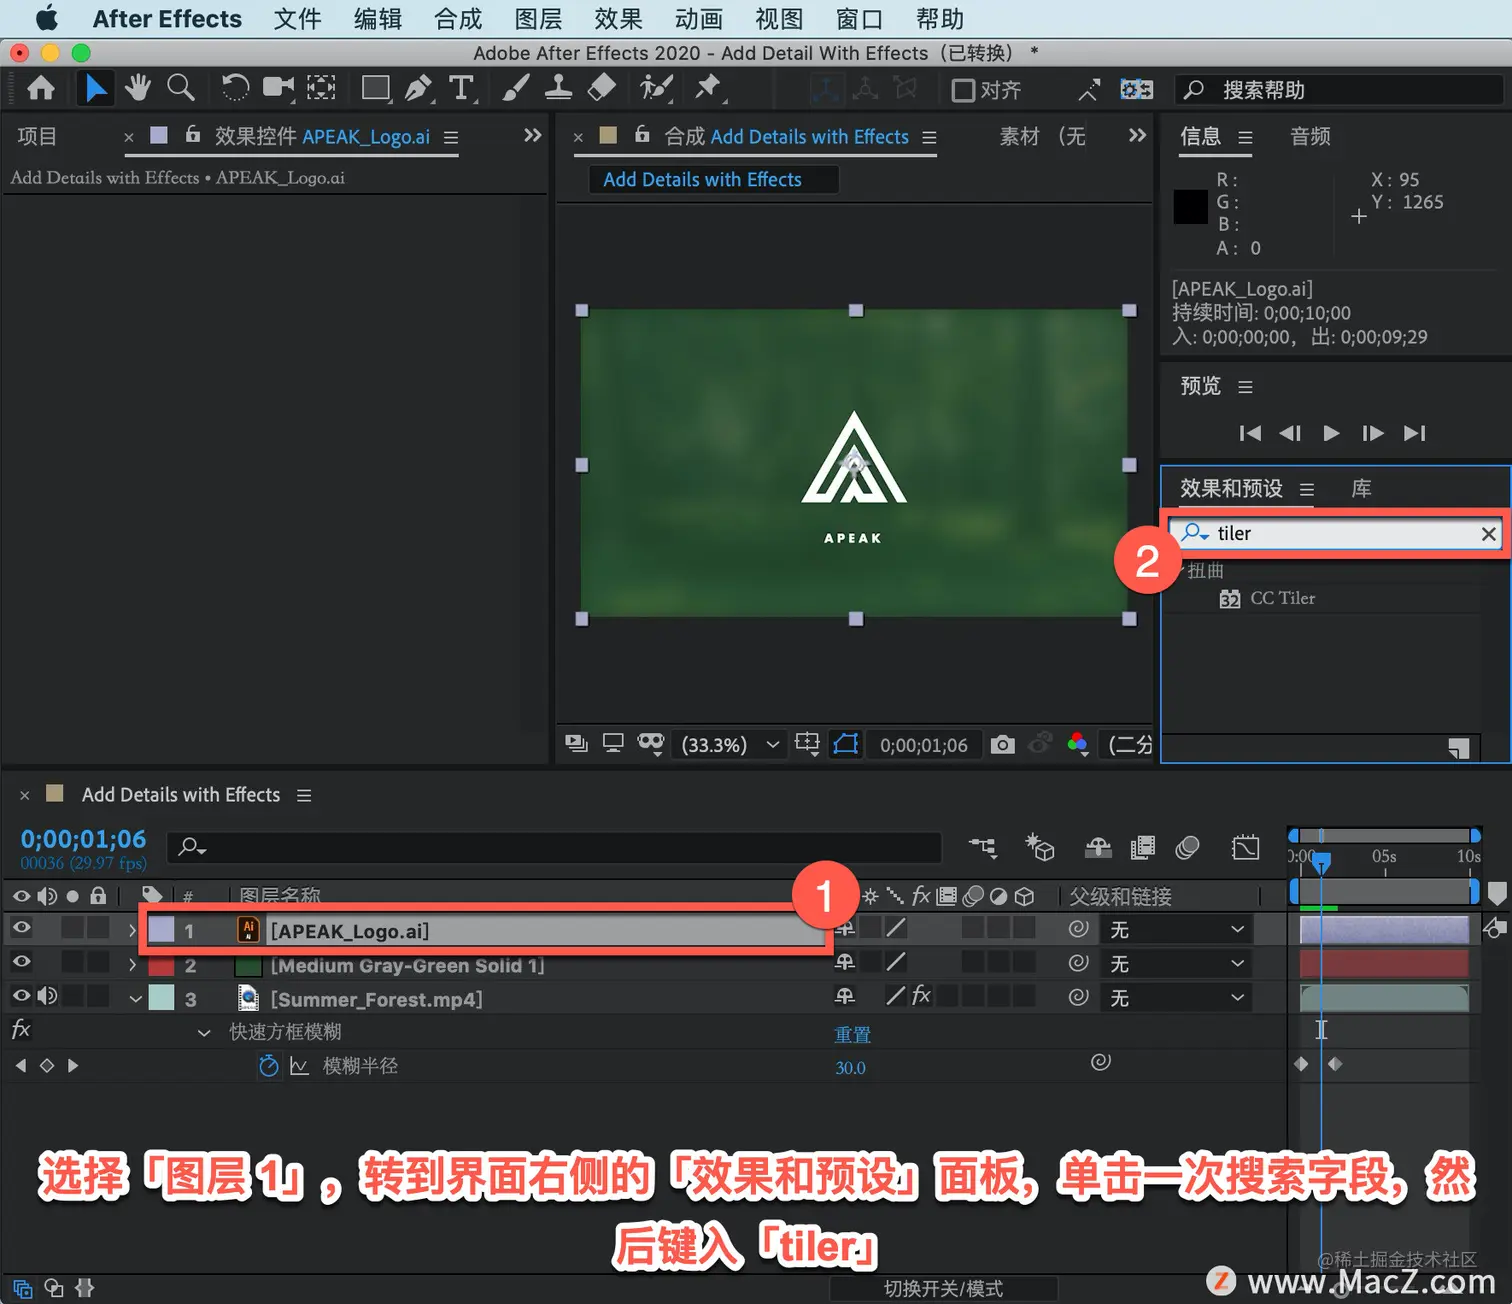The height and width of the screenshot is (1304, 1512).
Task: Jump to first frame in preview
Action: point(1250,433)
